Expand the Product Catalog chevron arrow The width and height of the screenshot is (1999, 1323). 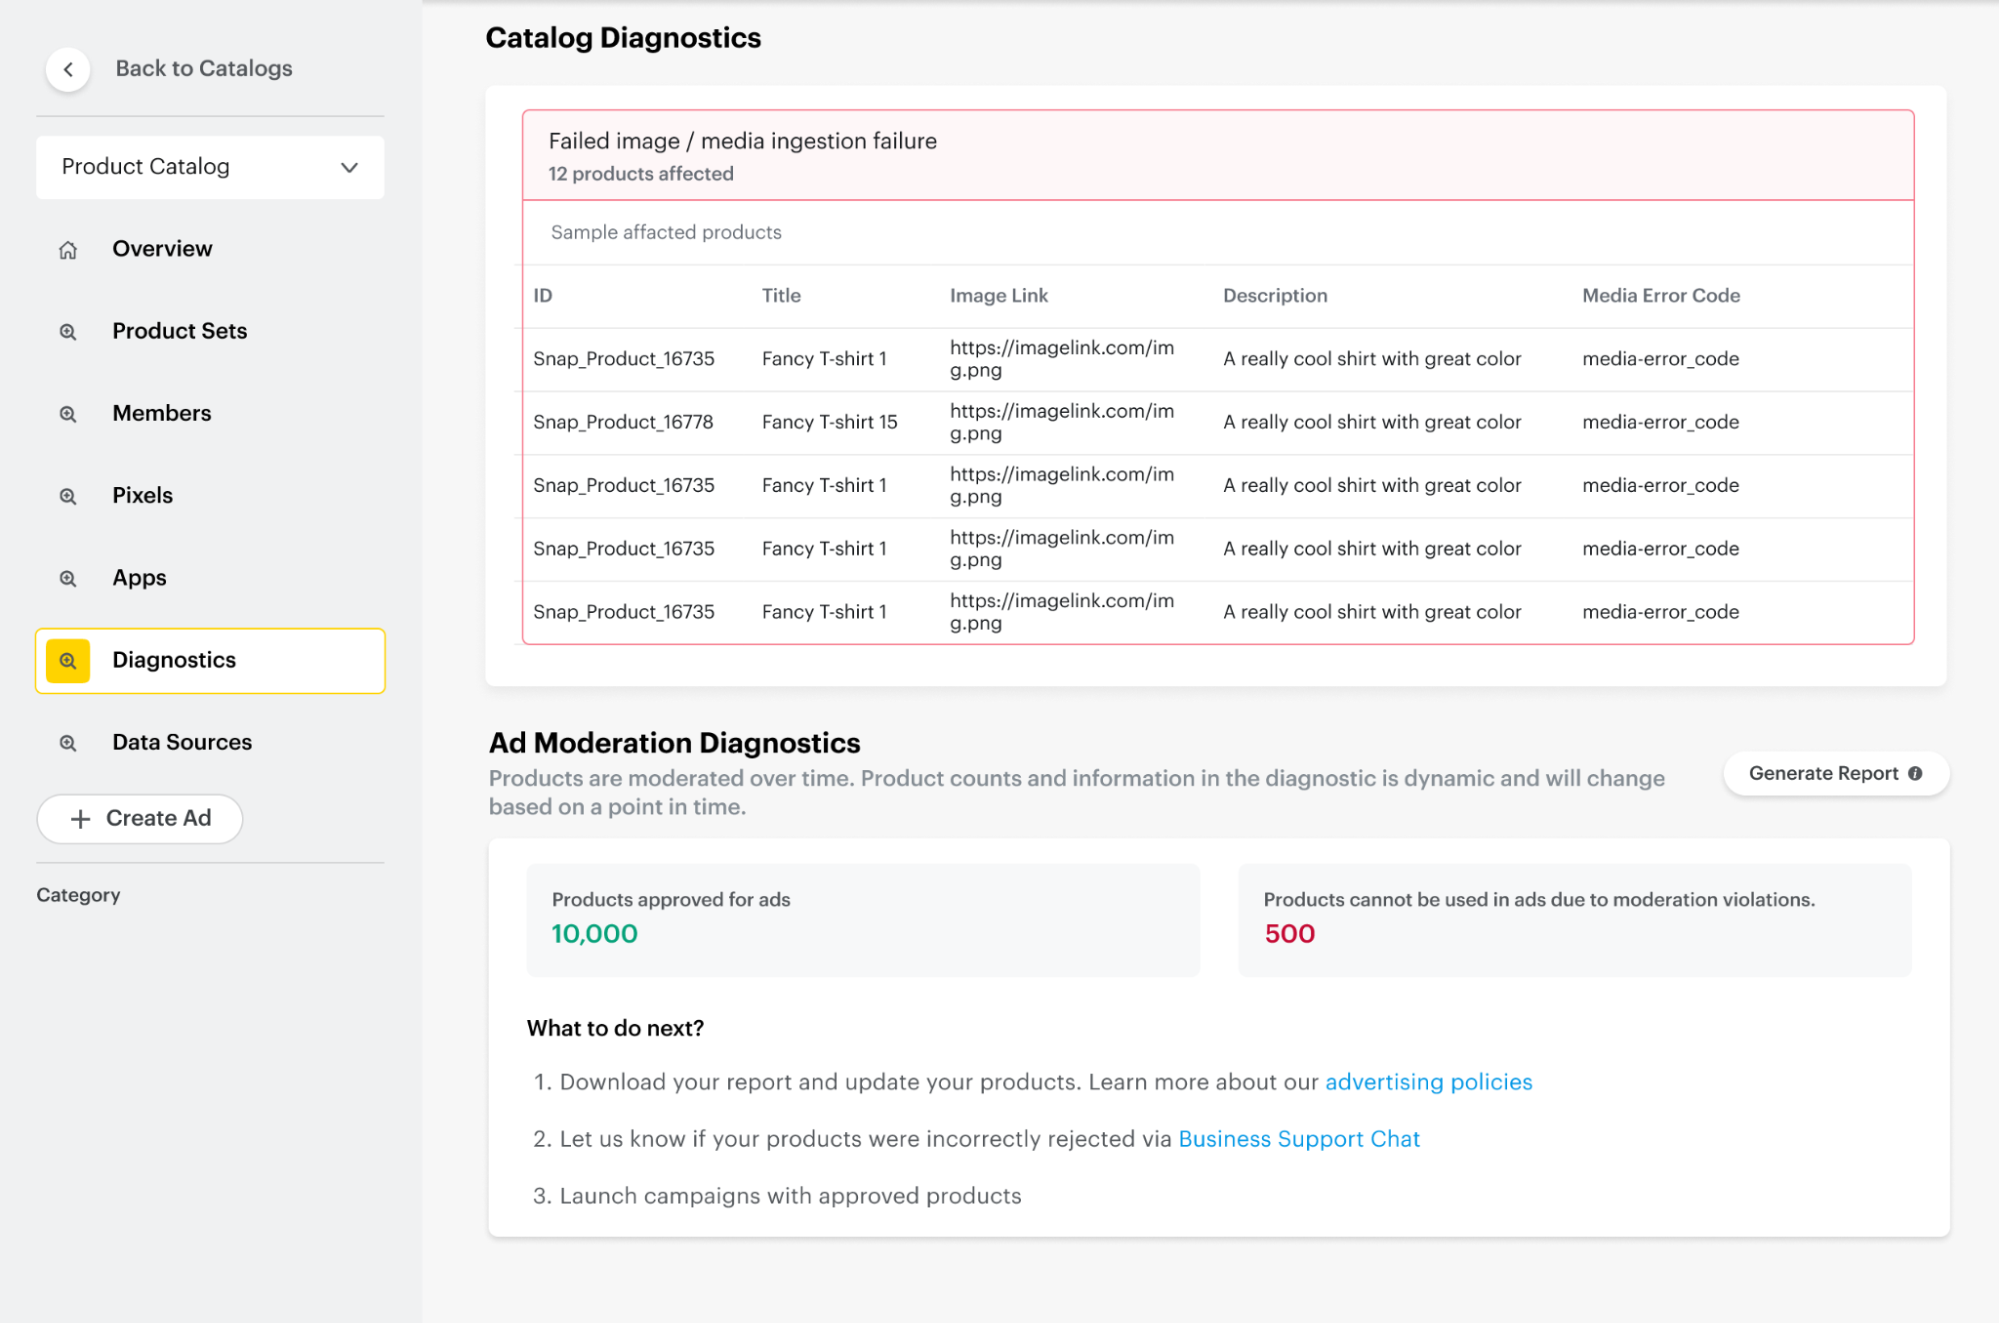(x=349, y=167)
